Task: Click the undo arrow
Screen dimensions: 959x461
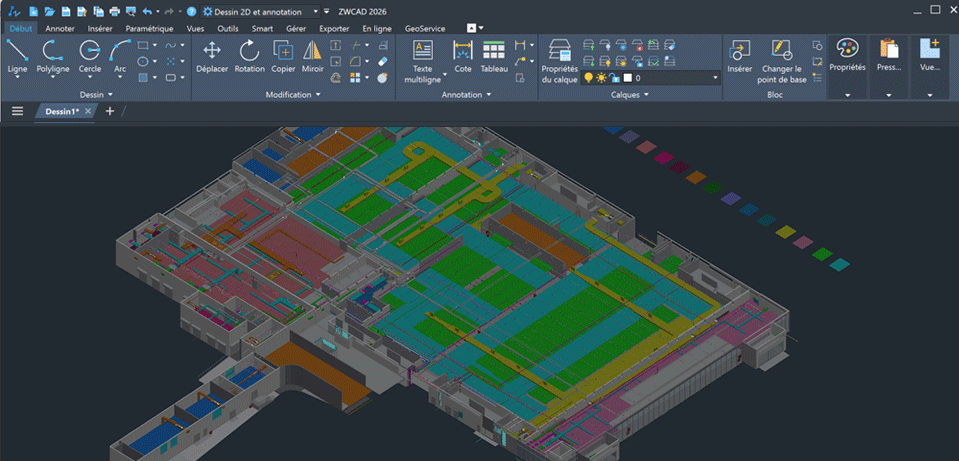Action: (x=147, y=12)
